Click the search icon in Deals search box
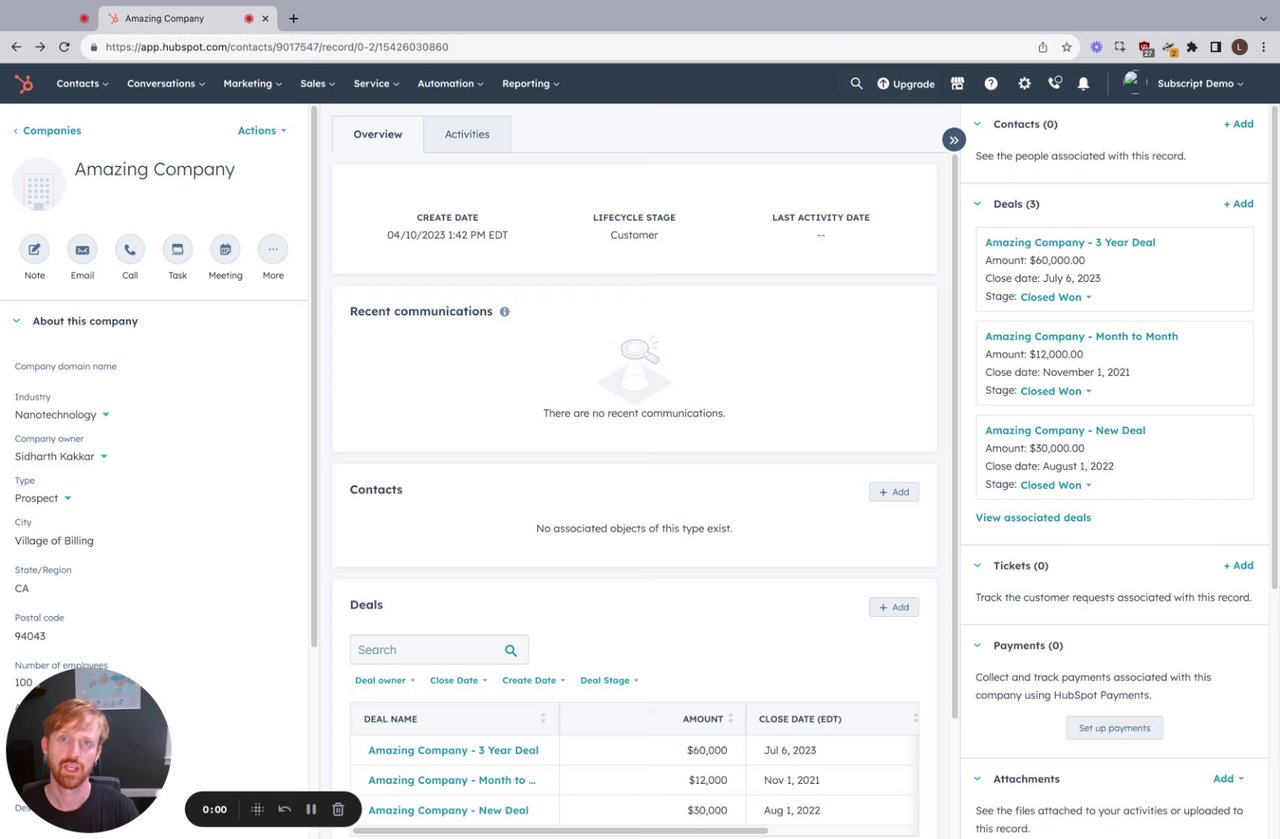This screenshot has width=1280, height=839. [x=511, y=650]
